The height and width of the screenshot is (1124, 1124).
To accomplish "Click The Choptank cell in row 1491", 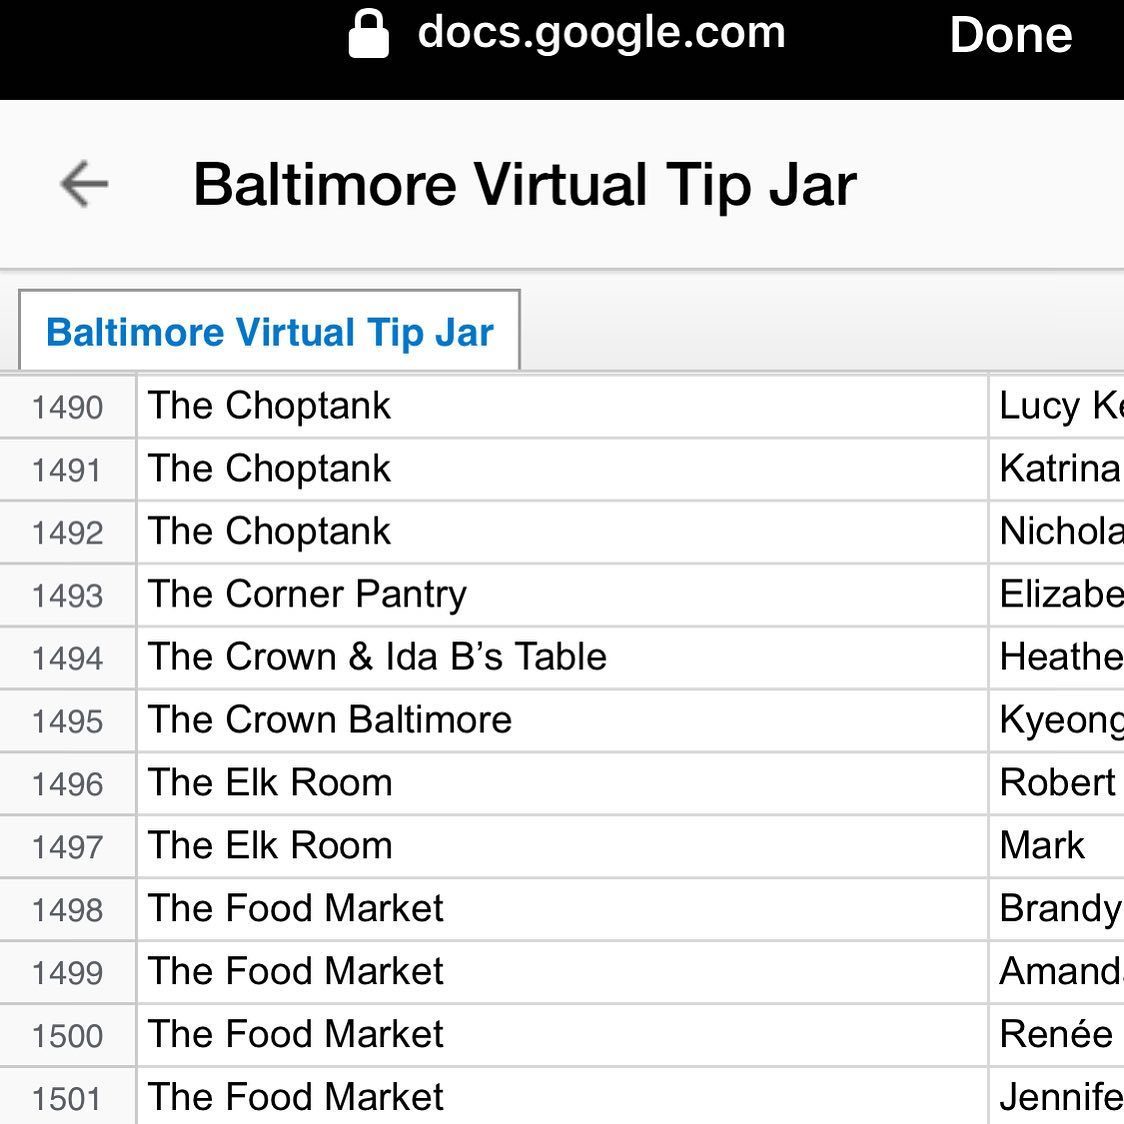I will (562, 470).
